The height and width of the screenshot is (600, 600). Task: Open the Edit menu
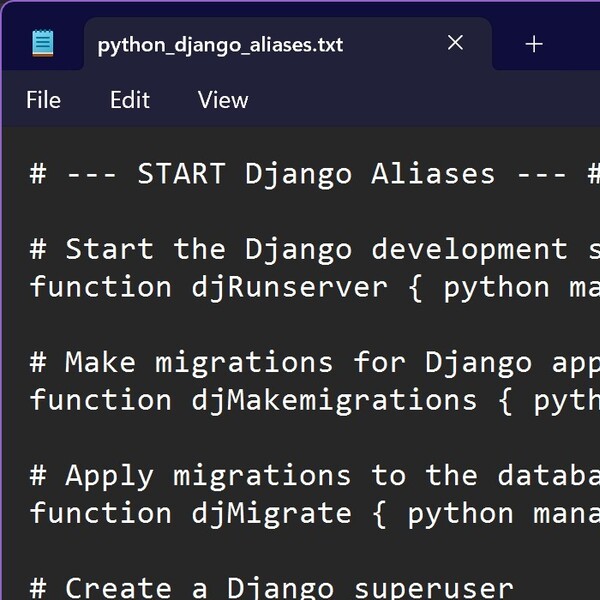click(130, 100)
